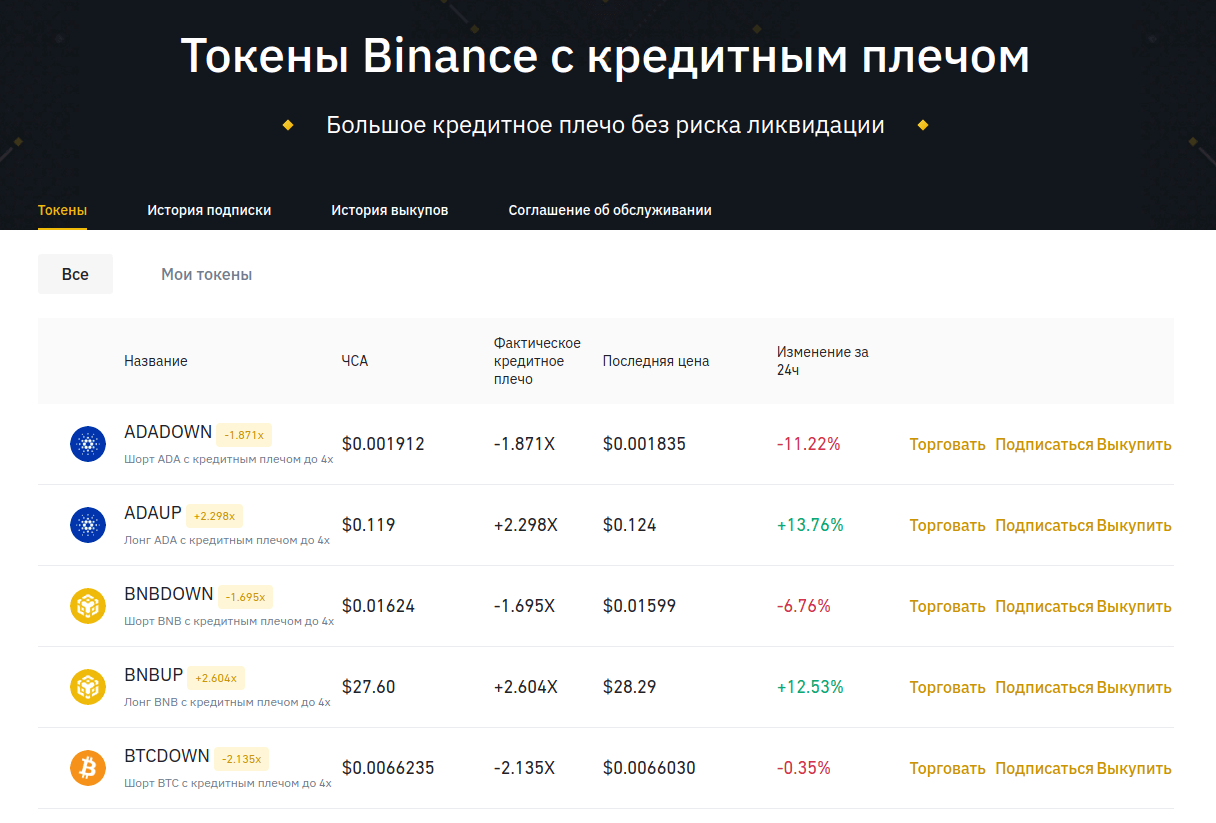Switch to История выкупов tab
The width and height of the screenshot is (1216, 823).
click(390, 210)
